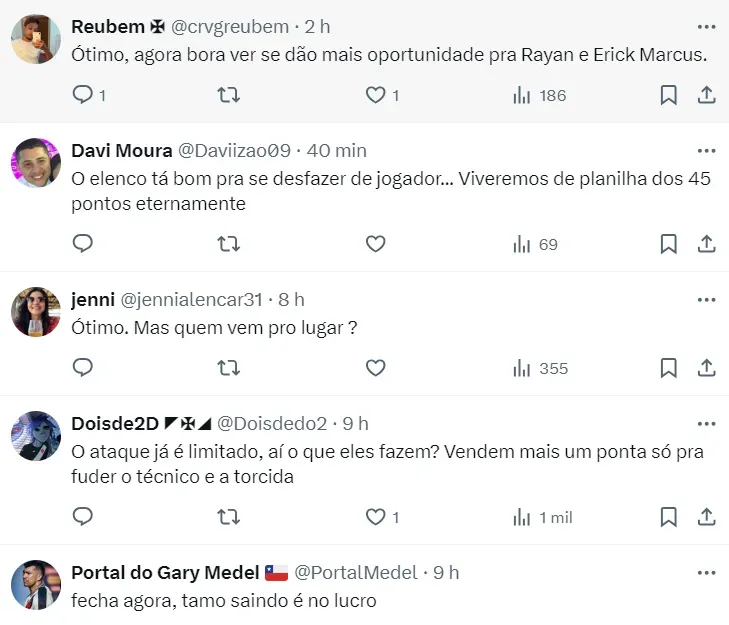Click jenni's profile avatar
This screenshot has width=729, height=625.
tap(36, 312)
